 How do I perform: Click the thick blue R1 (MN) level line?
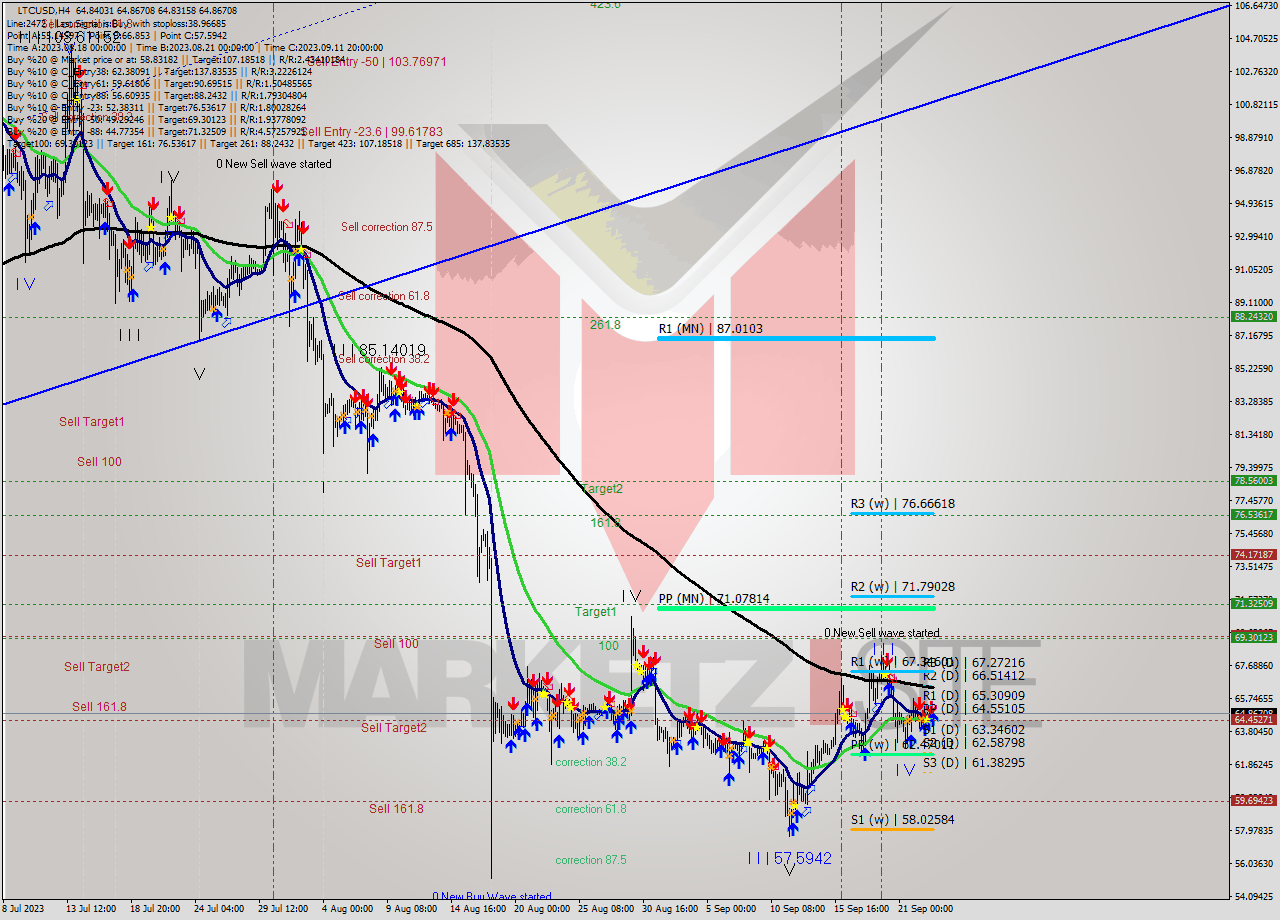point(796,338)
